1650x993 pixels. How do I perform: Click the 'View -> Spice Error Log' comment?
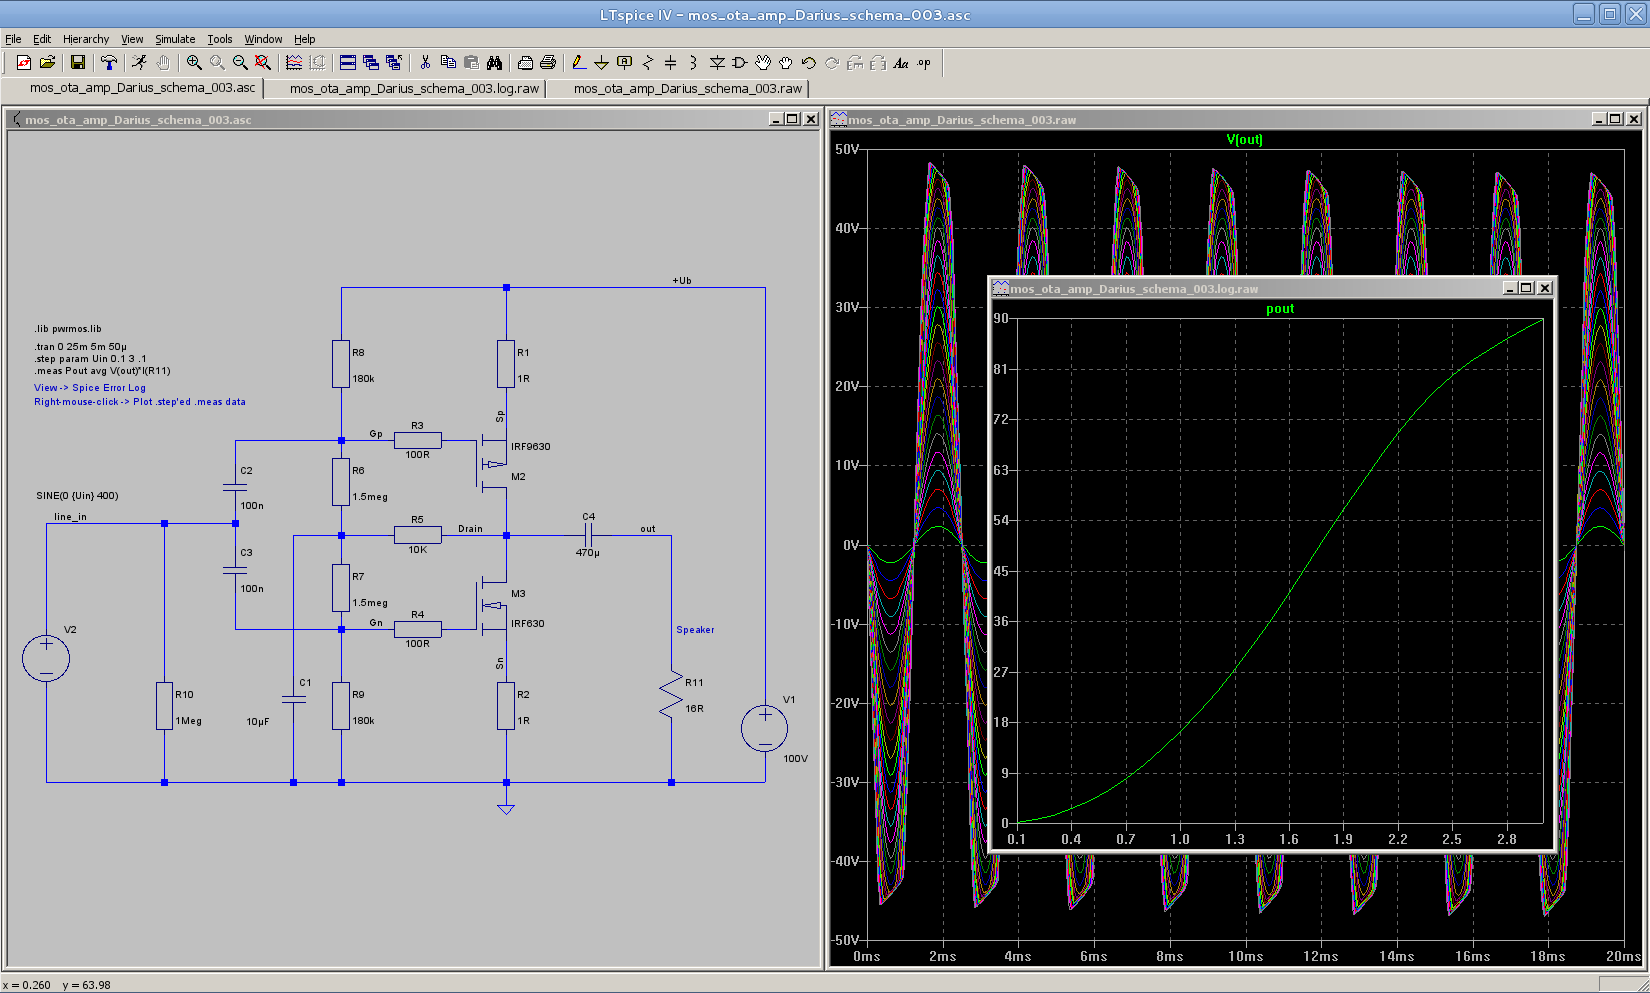pyautogui.click(x=90, y=388)
